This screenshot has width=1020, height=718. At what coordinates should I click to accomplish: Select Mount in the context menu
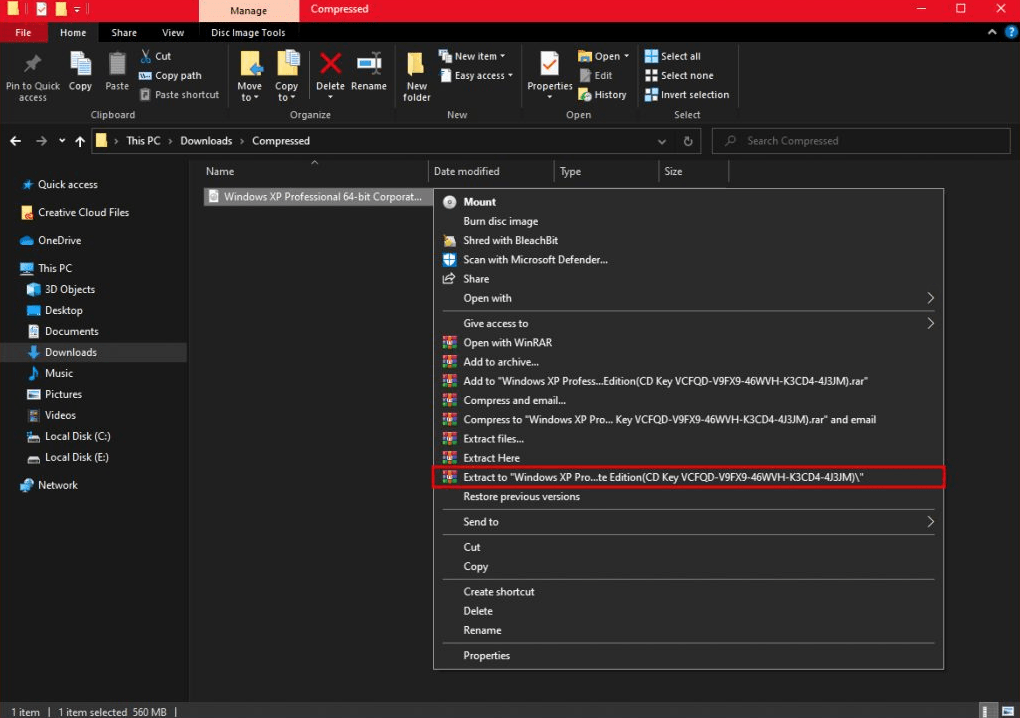pos(479,202)
